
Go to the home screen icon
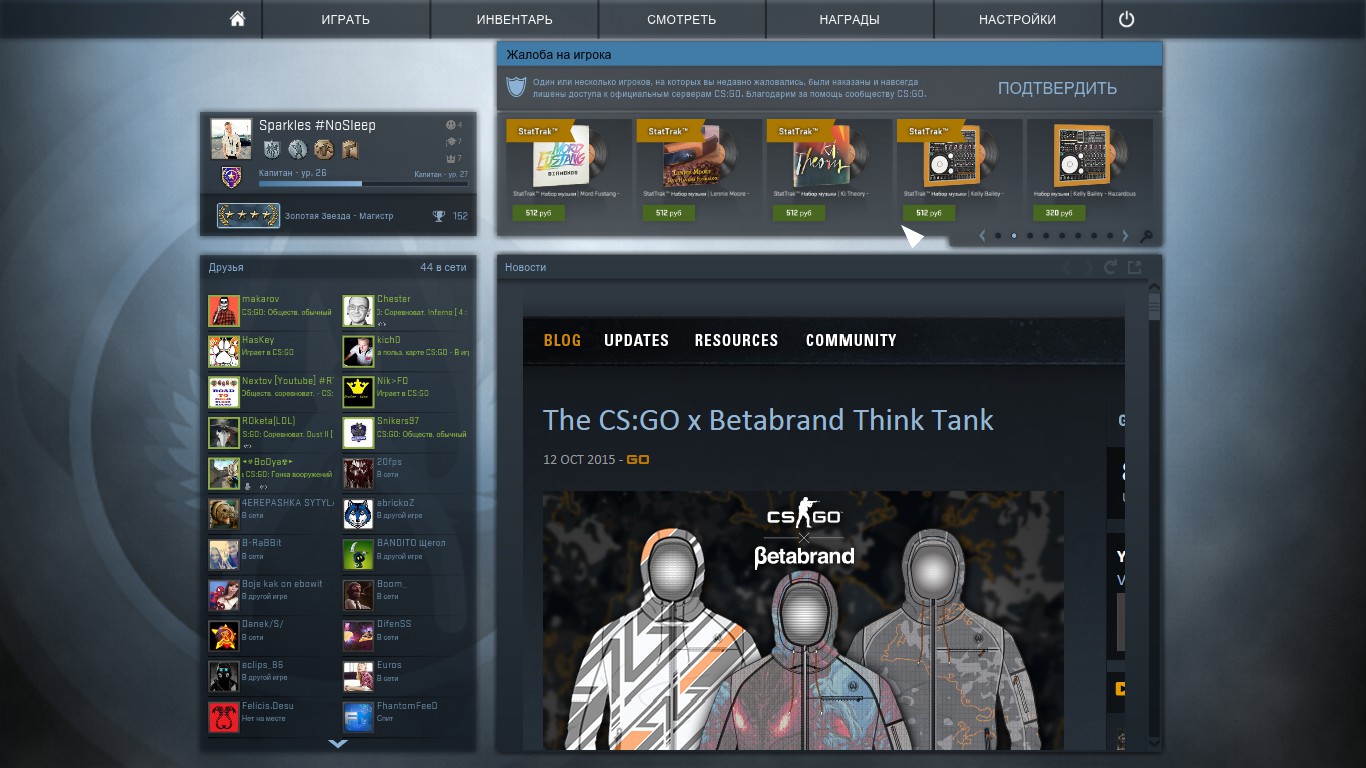[x=237, y=19]
